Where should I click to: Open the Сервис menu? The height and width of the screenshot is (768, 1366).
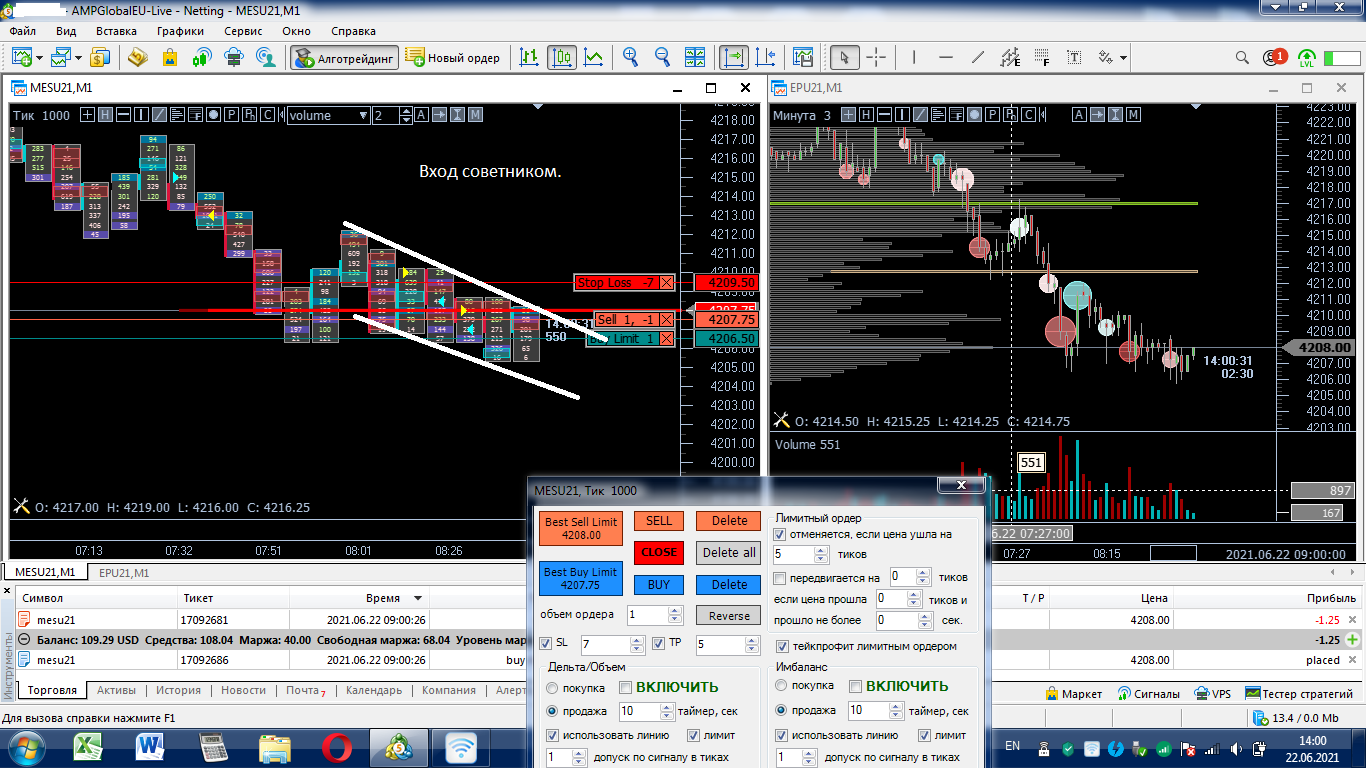244,31
